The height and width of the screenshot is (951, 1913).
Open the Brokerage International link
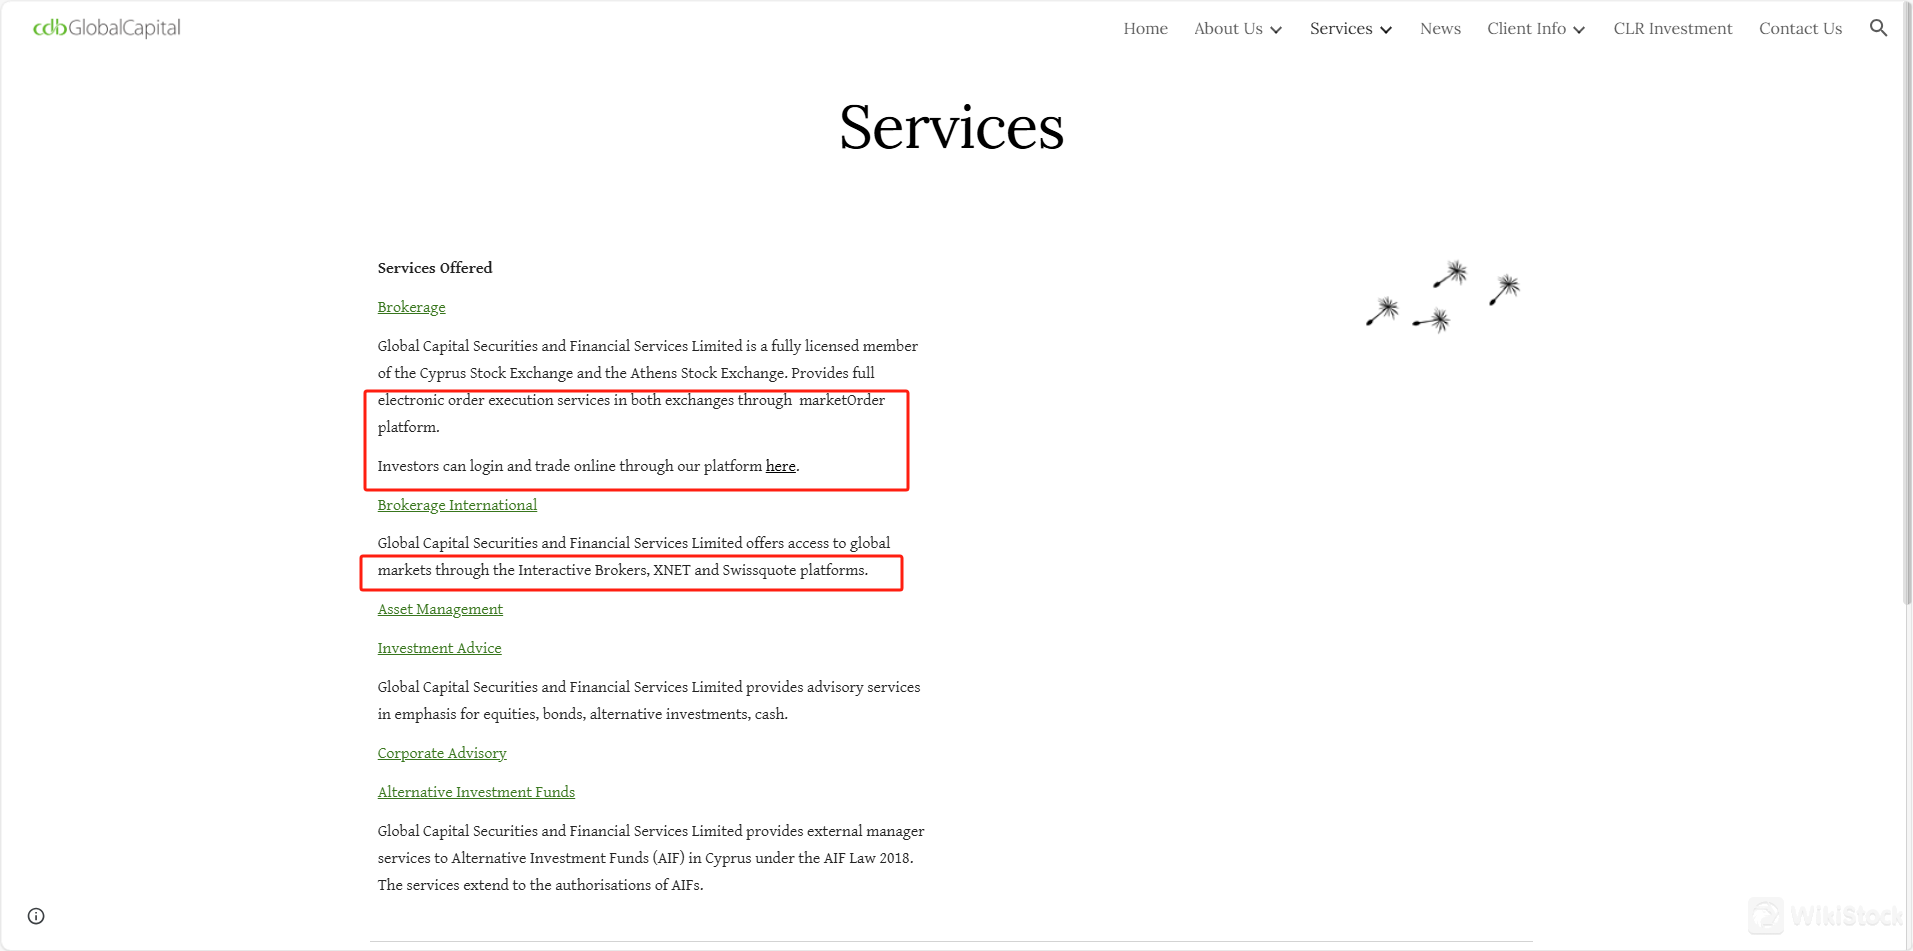457,505
